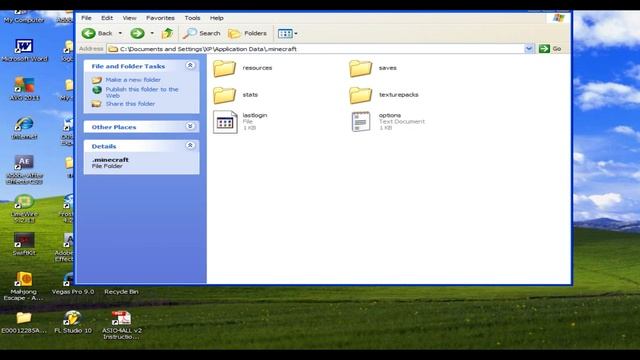
Task: Click Share this folder link
Action: [x=130, y=104]
